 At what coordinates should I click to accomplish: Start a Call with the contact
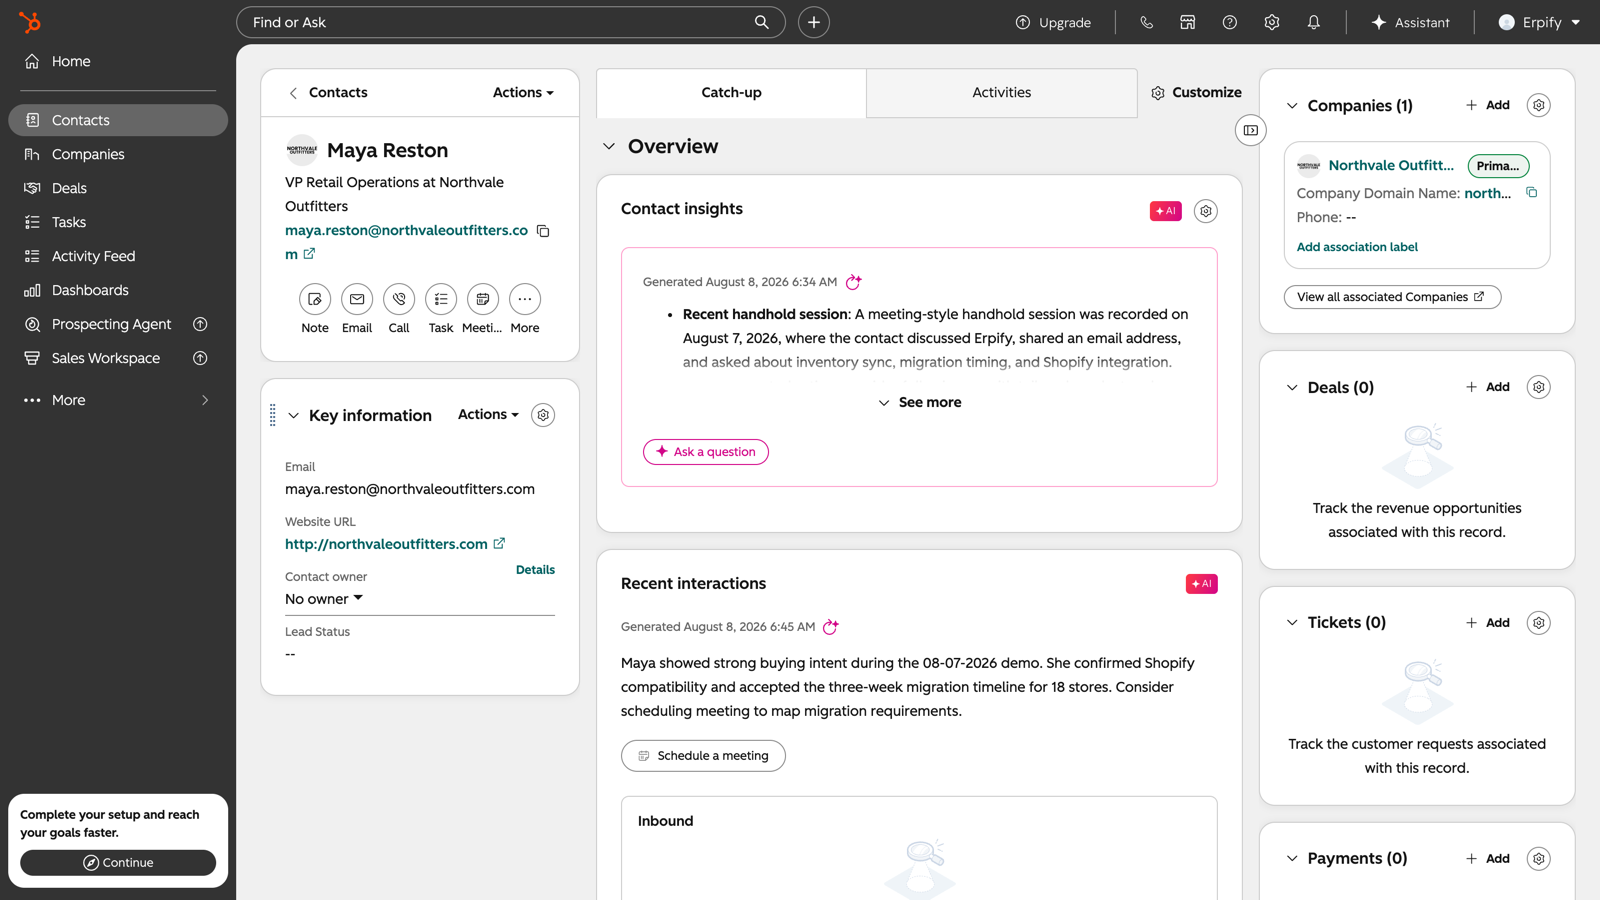coord(399,299)
